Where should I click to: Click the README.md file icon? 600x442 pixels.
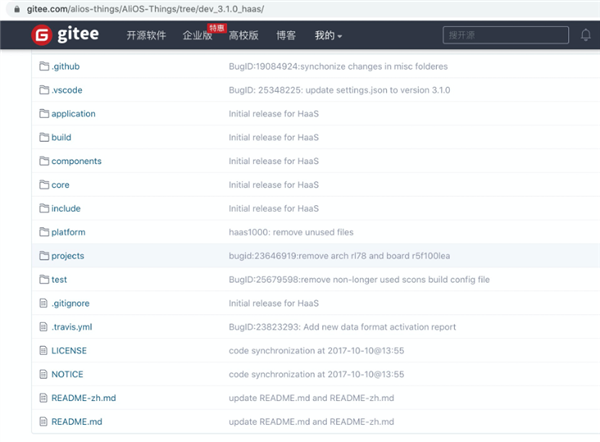43,422
